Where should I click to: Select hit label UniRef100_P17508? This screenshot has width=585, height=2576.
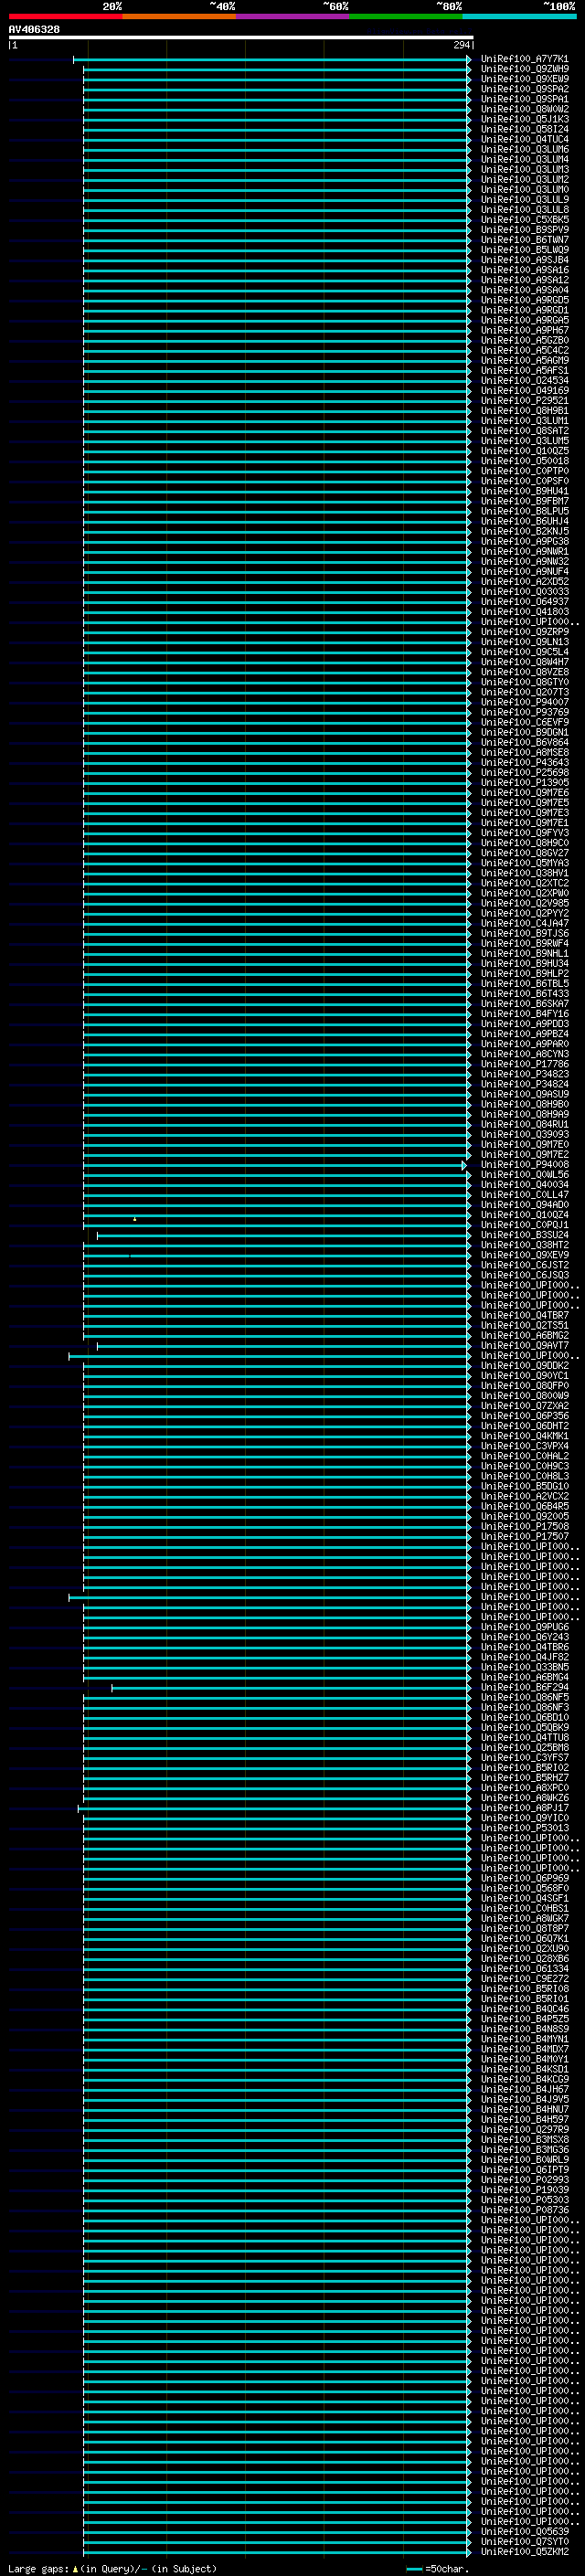click(x=524, y=1527)
